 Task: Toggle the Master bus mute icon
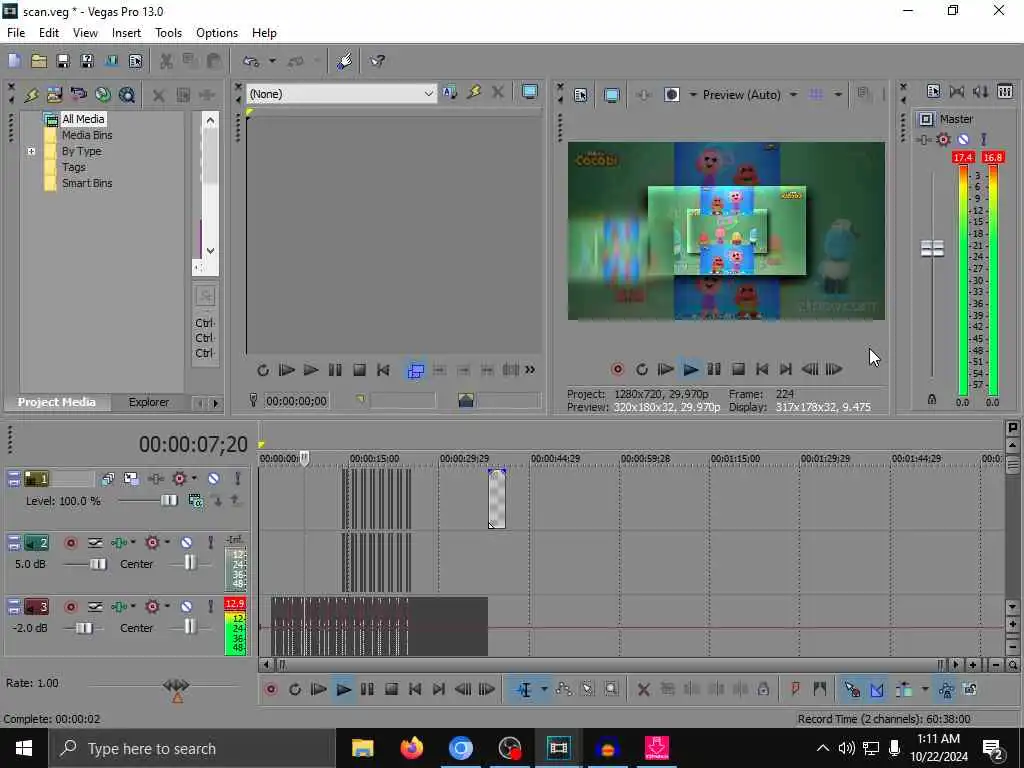(963, 139)
